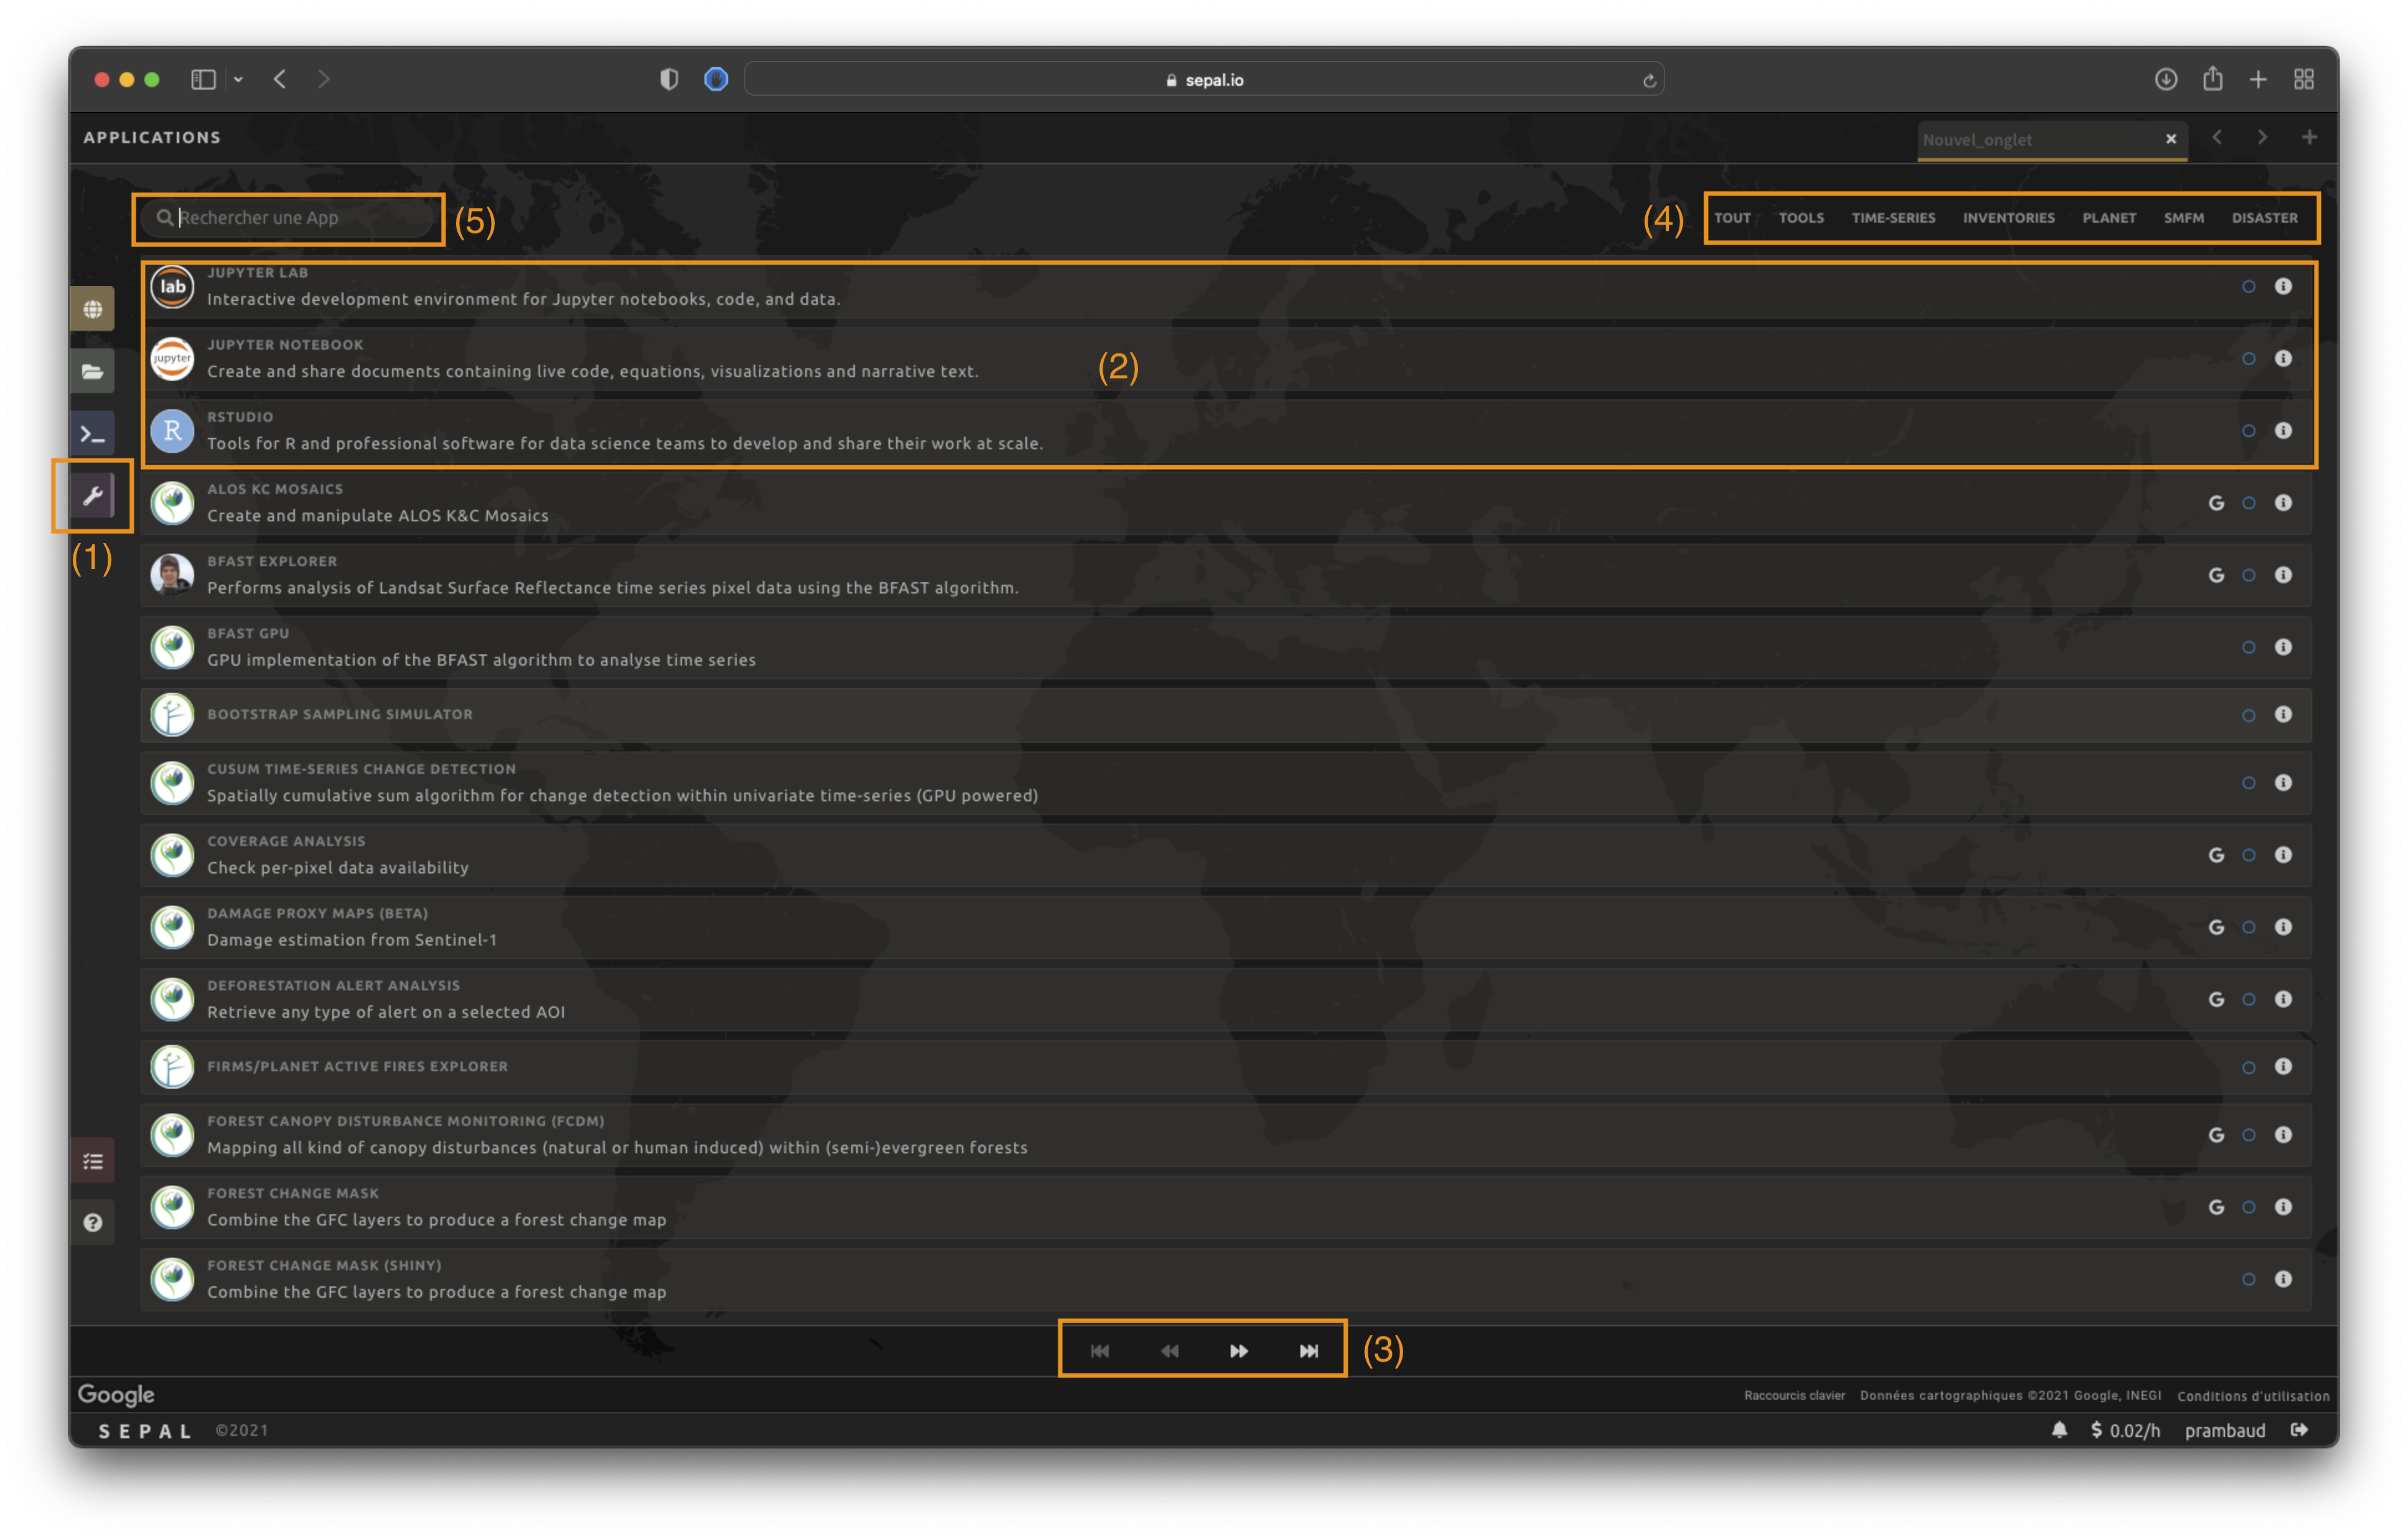2408x1539 pixels.
Task: Open the Help question mark icon
Action: pyautogui.click(x=92, y=1222)
